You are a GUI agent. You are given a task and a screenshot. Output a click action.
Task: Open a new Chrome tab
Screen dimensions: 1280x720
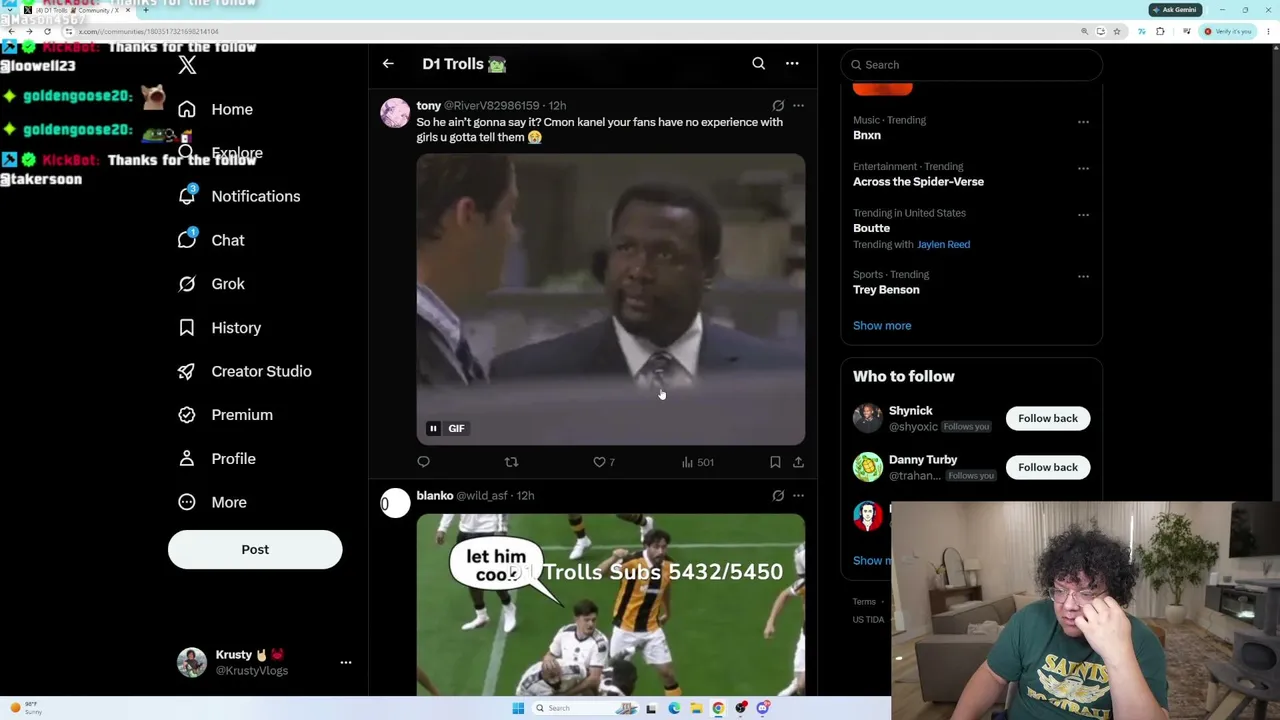[x=146, y=10]
